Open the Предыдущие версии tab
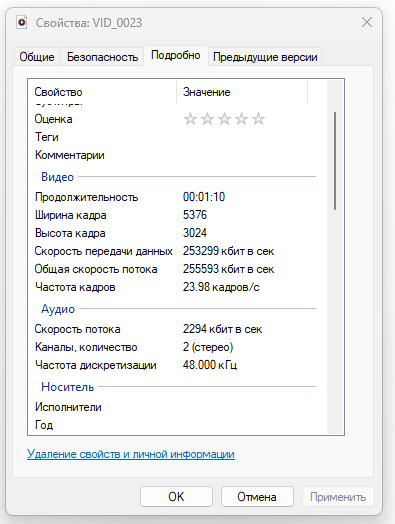The height and width of the screenshot is (524, 395). pos(265,57)
